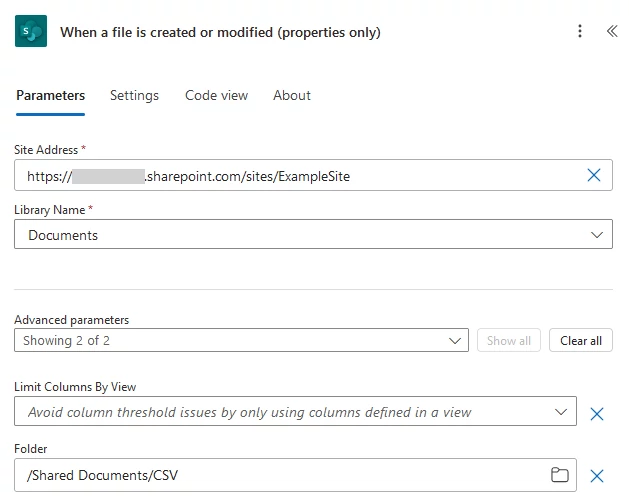Collapse the panel with double chevron

(612, 31)
